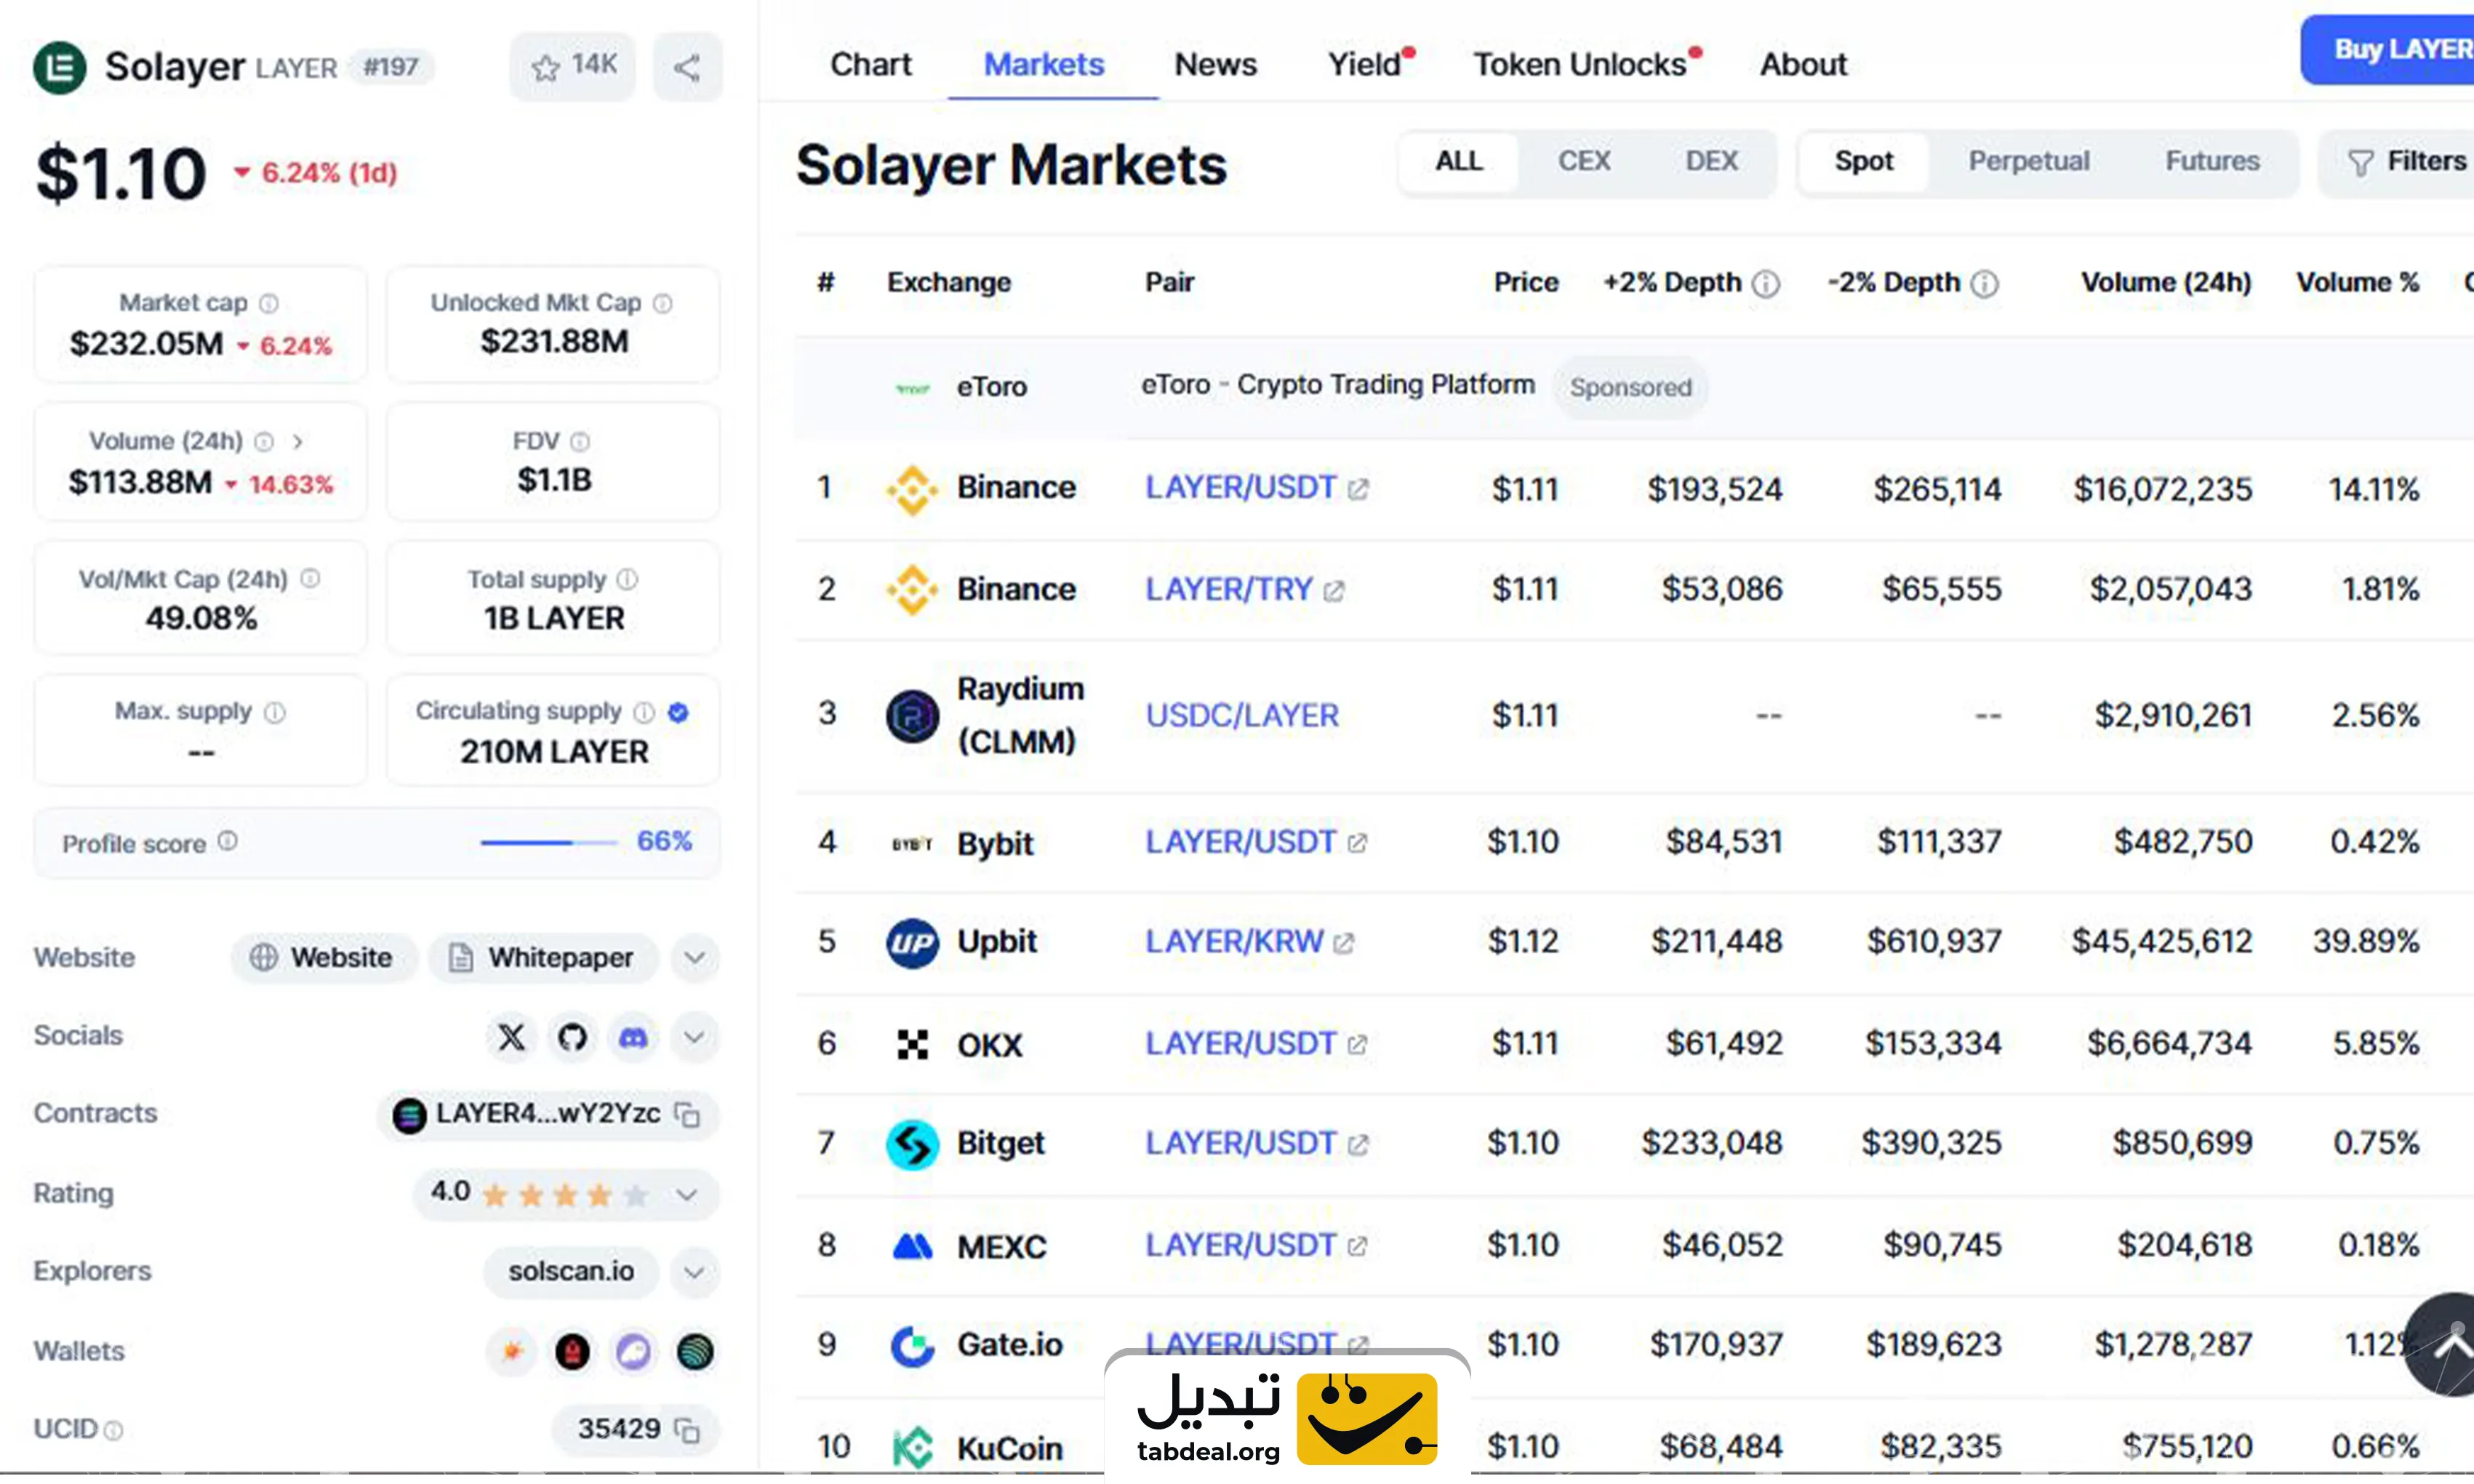Expand the Explorers dropdown chevron
Screen dimensions: 2474x1484
(695, 1273)
